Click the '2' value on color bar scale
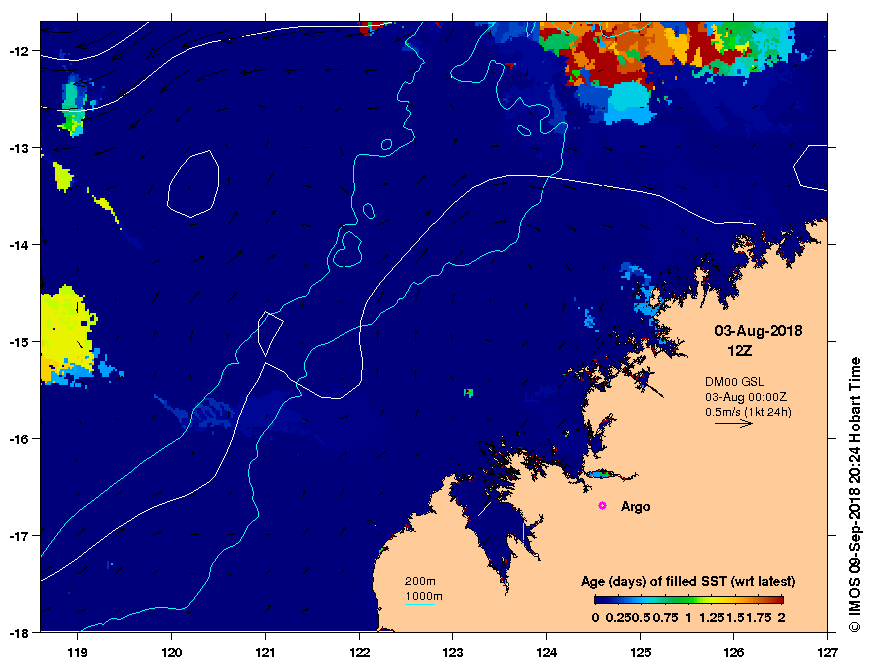The width and height of the screenshot is (871, 666). coord(781,618)
